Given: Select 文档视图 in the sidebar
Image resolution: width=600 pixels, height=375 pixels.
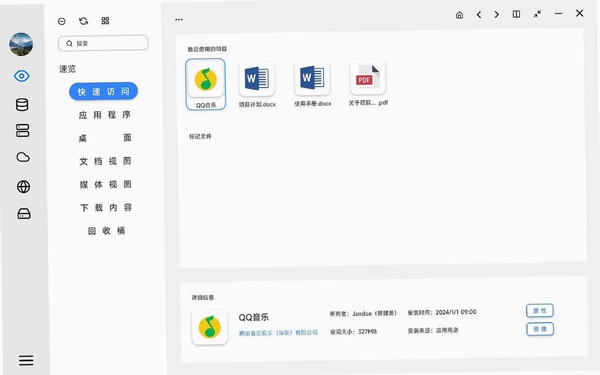Looking at the screenshot, I should coord(105,161).
